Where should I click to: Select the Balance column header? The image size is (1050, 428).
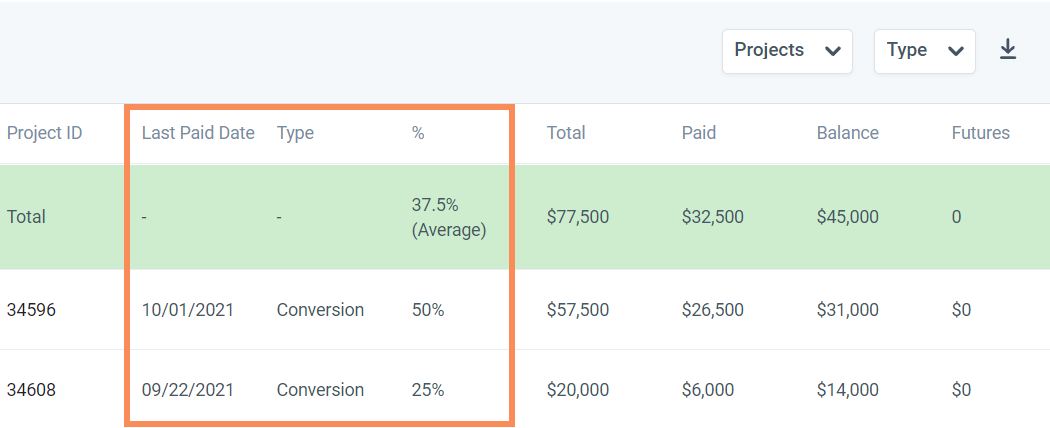point(847,133)
